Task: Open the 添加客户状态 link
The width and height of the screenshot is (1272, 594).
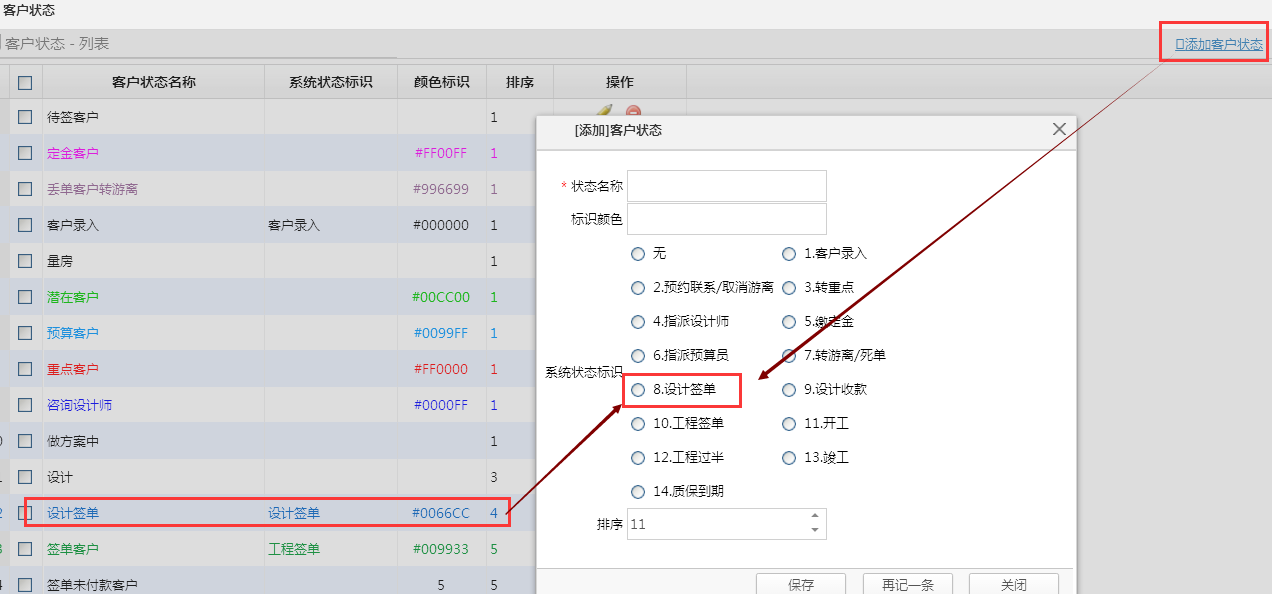Action: (1218, 44)
